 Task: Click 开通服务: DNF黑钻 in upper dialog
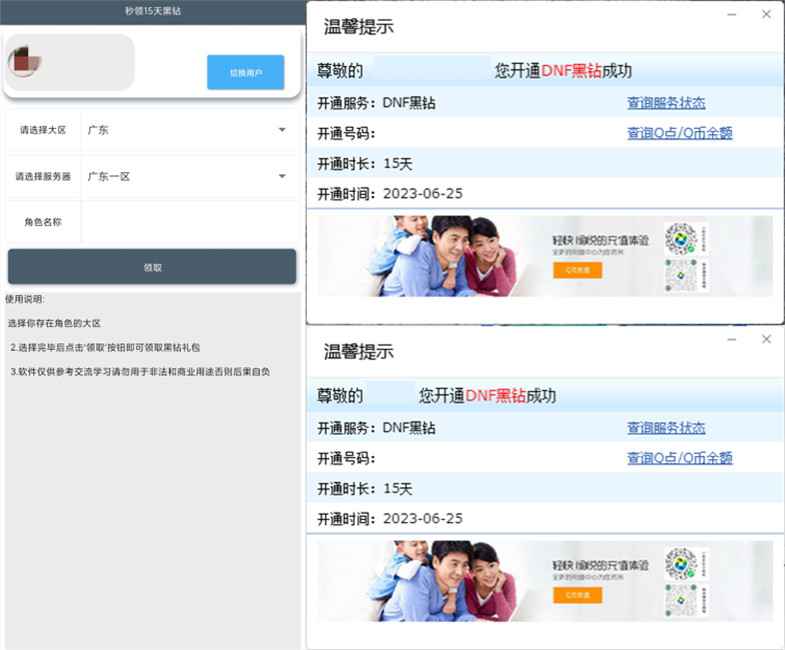(x=376, y=103)
